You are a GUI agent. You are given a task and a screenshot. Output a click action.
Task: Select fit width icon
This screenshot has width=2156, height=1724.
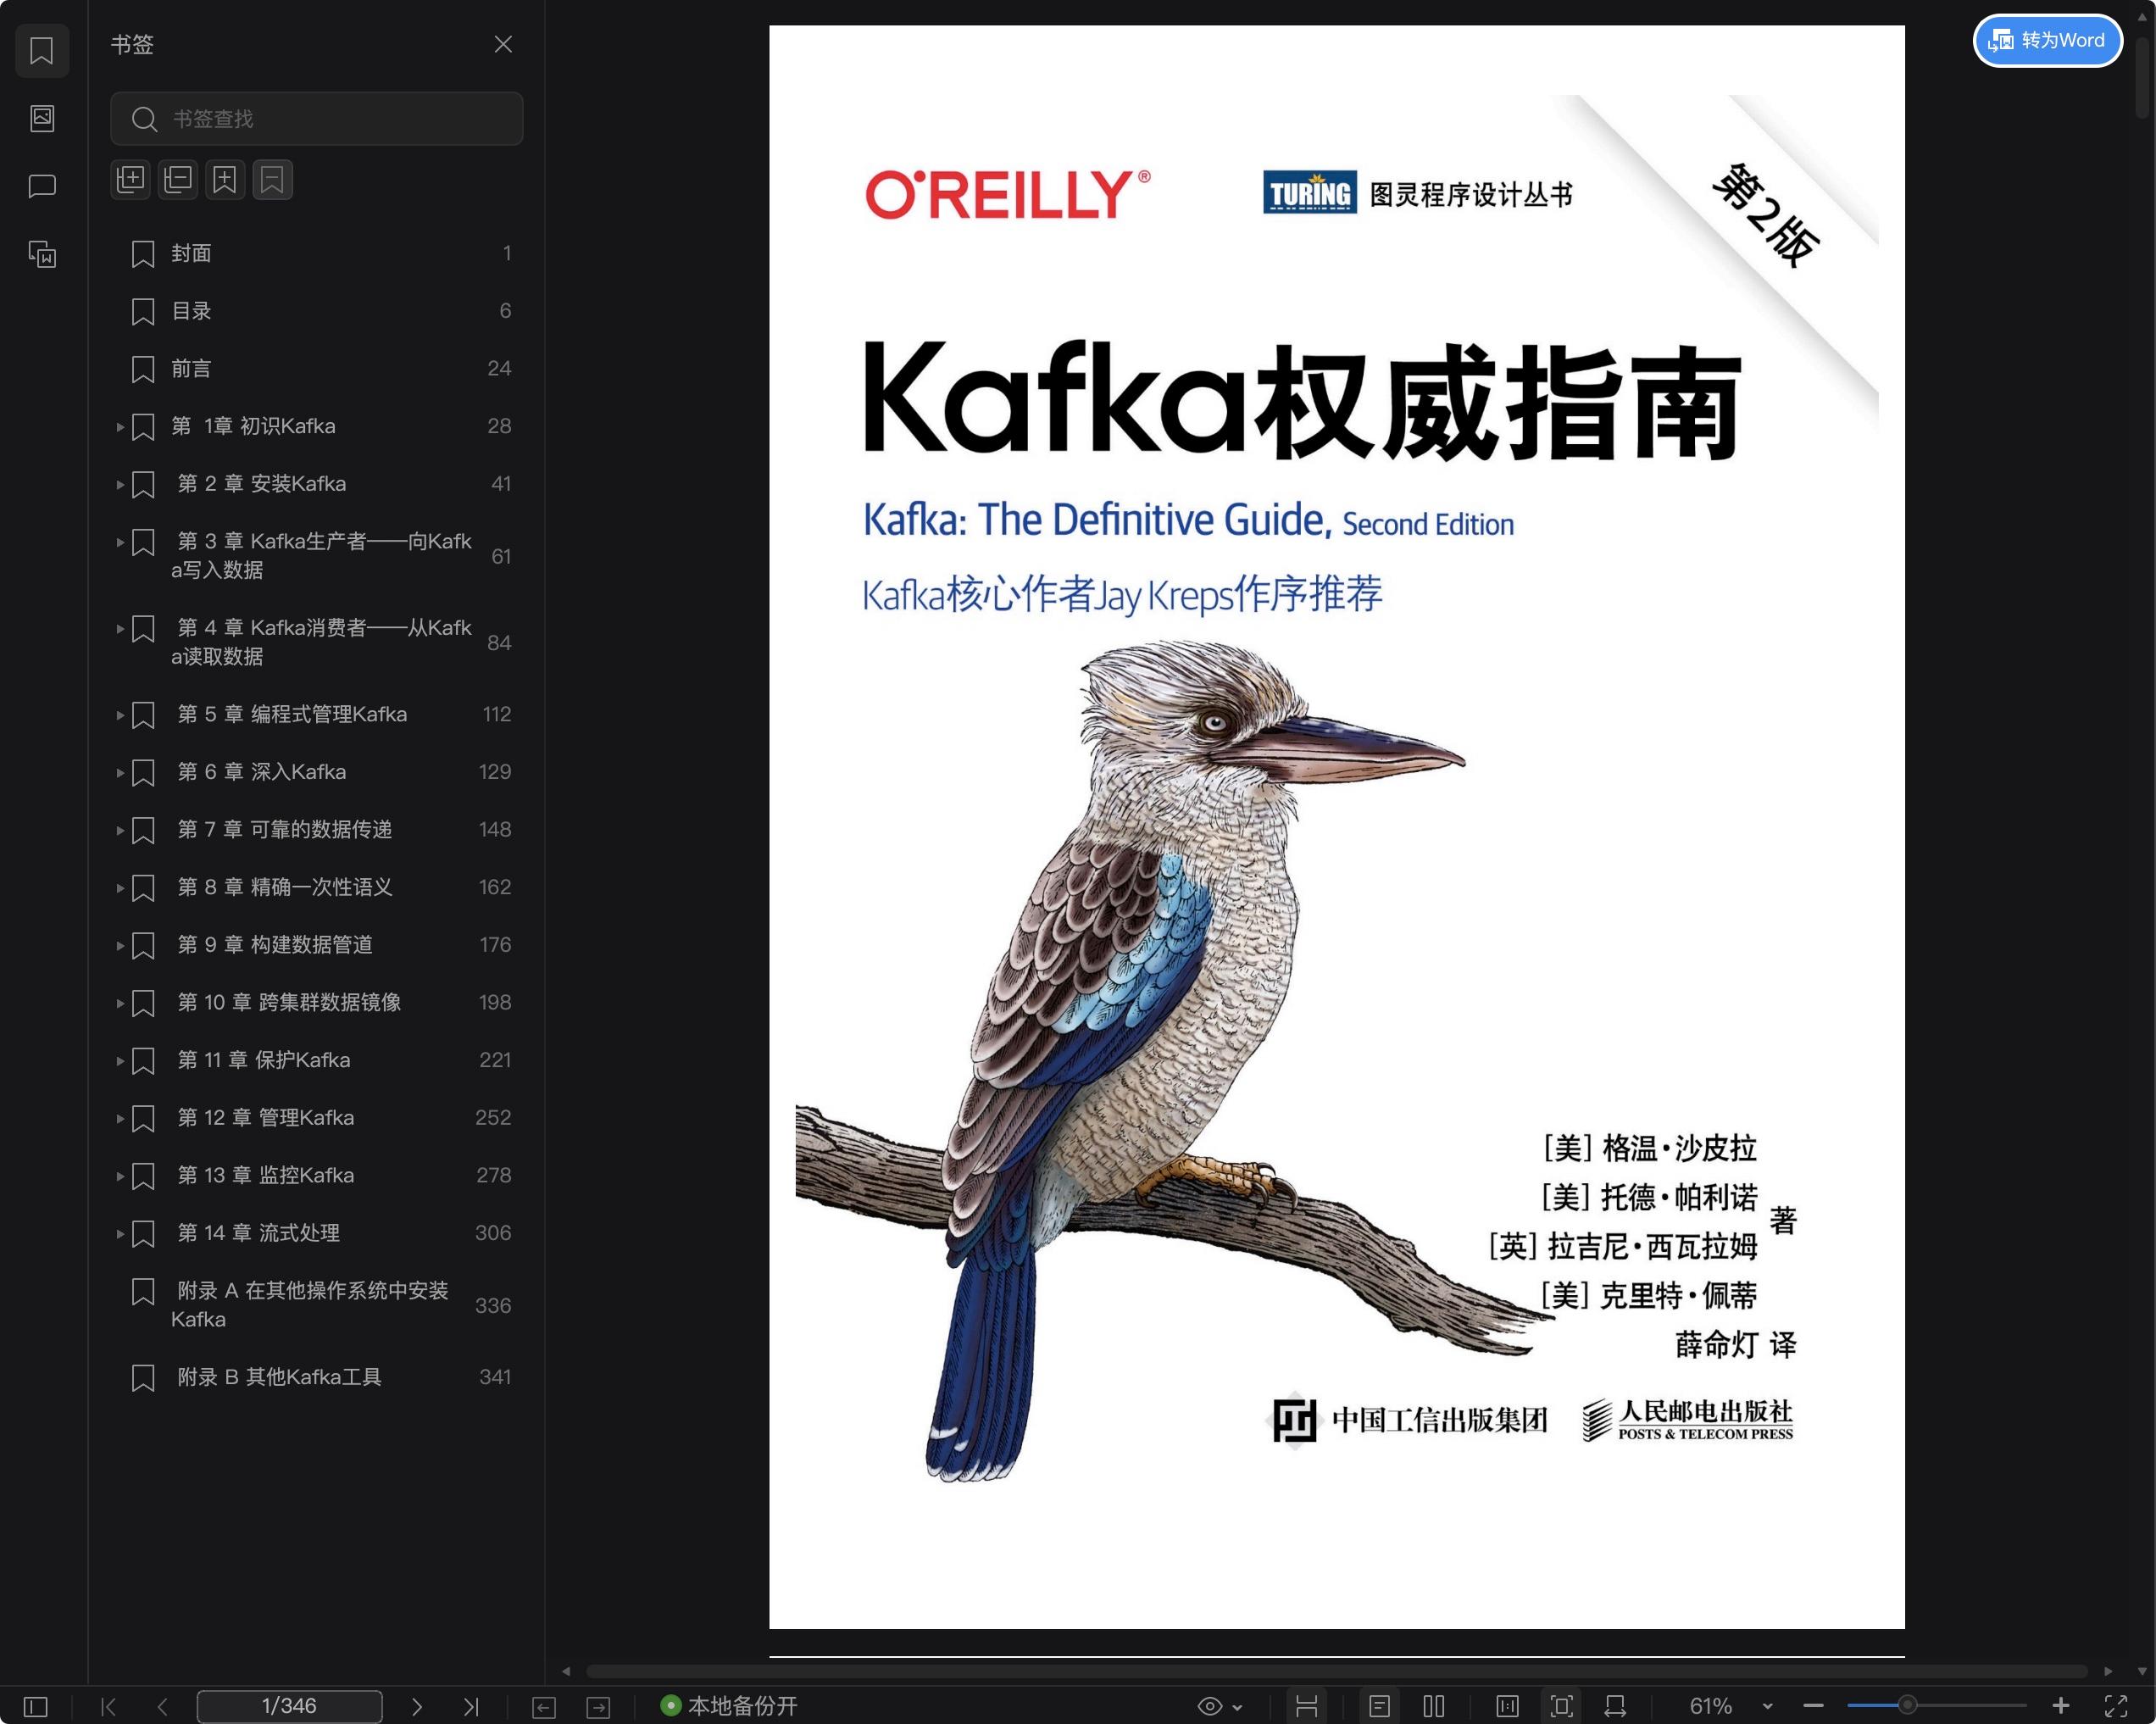click(x=1615, y=1706)
